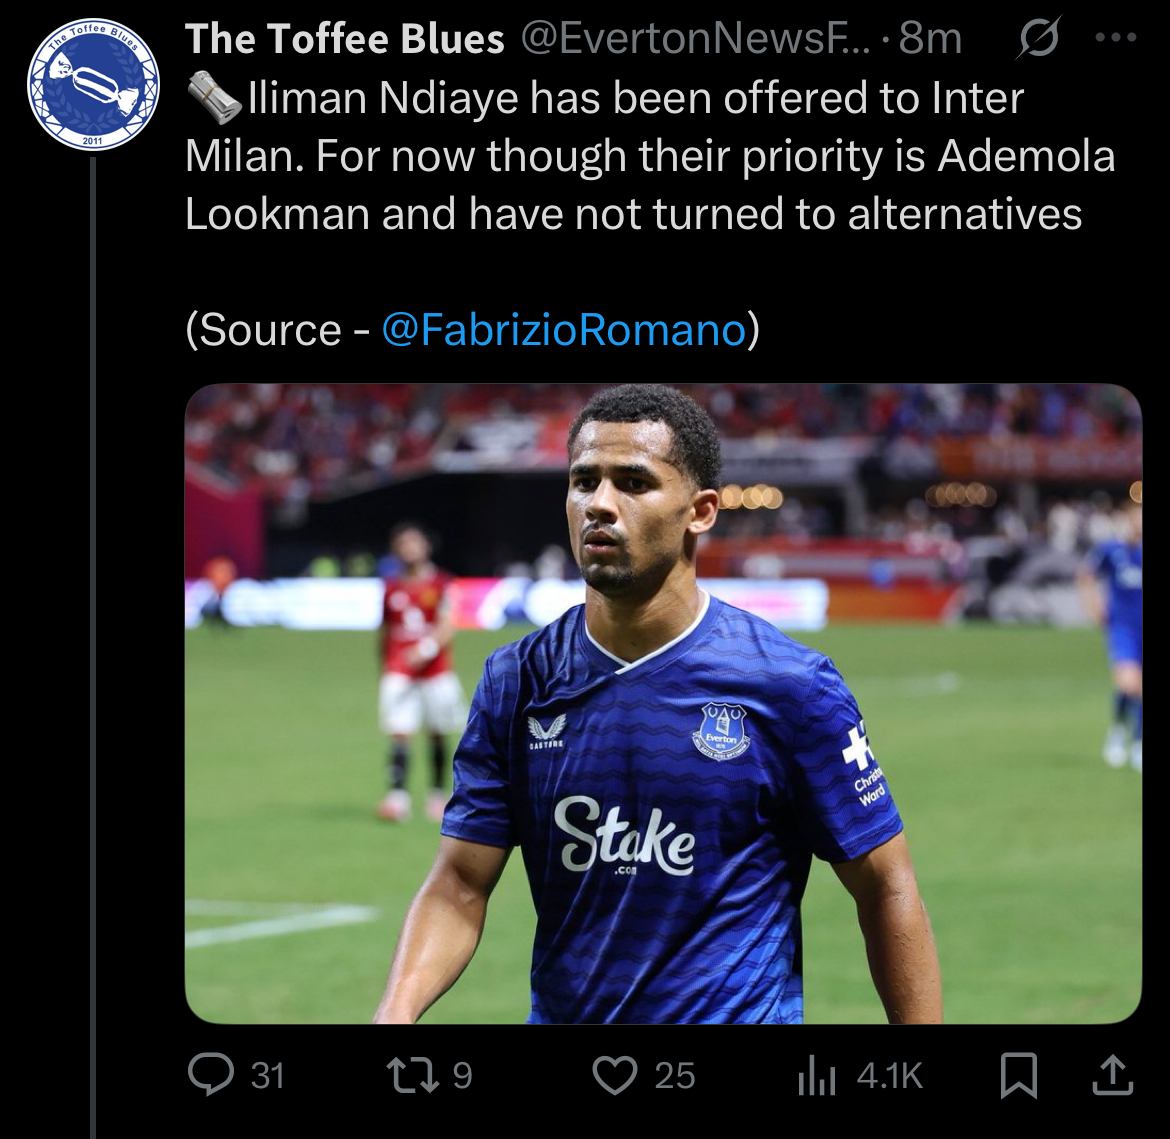Open the three-dot more options menu
The image size is (1170, 1139).
1116,39
